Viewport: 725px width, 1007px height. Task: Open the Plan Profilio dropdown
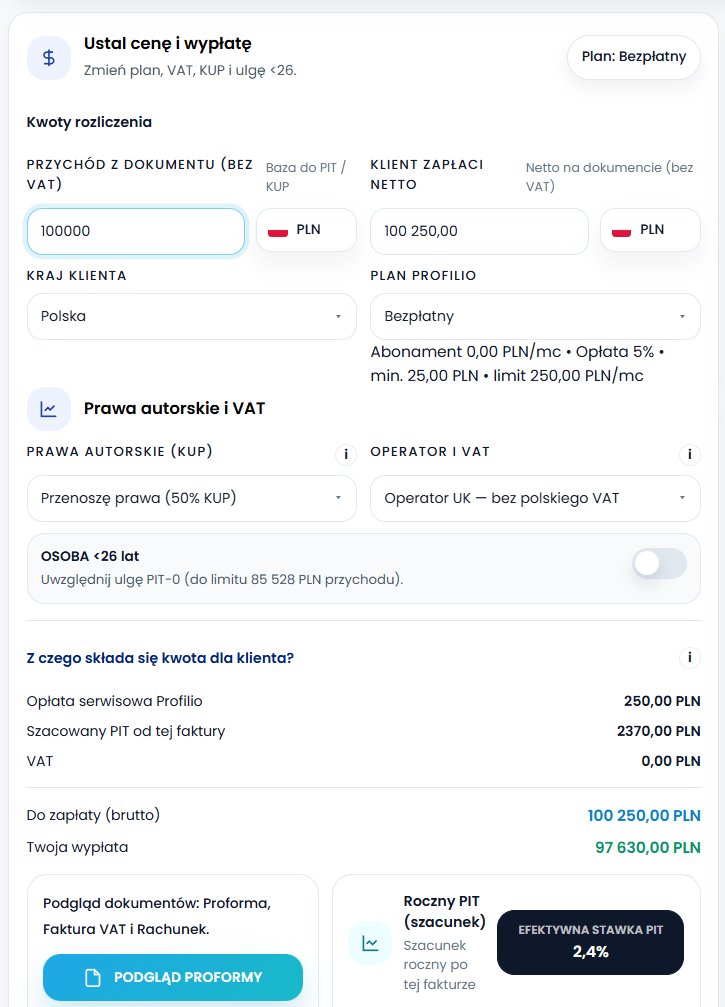tap(535, 316)
